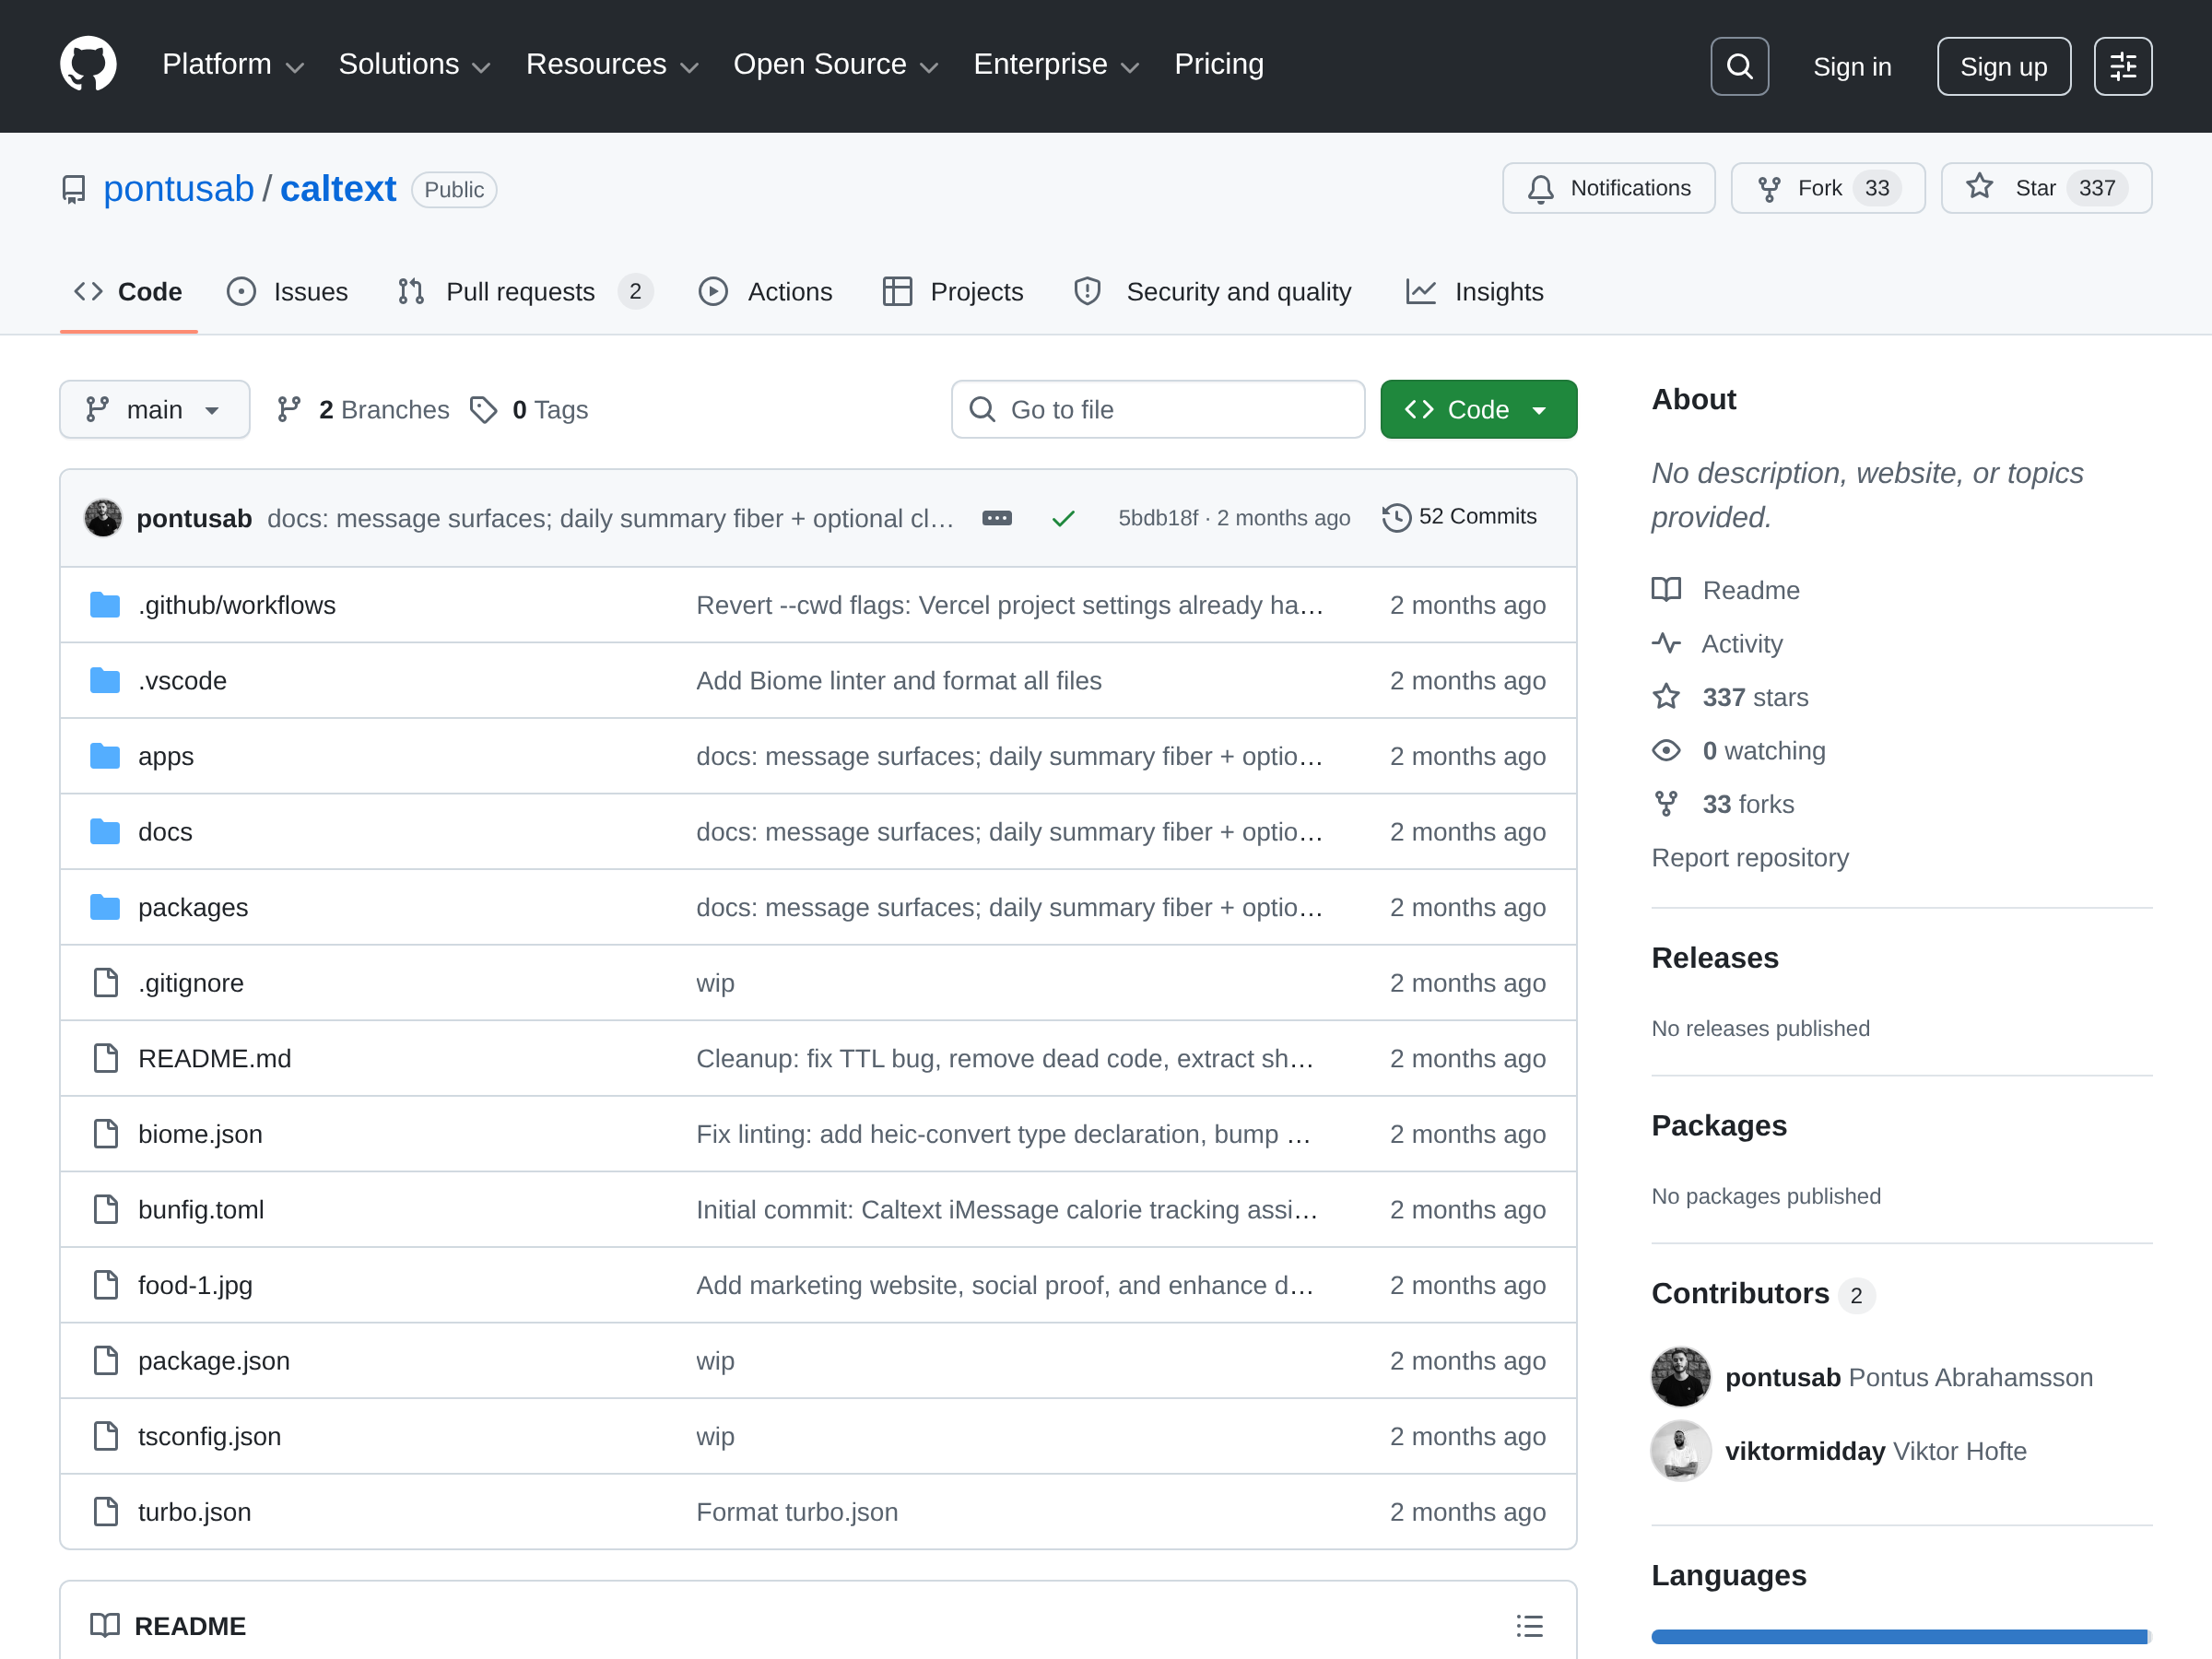Screen dimensions: 2212x1659
Task: Click the green commit status checkmark
Action: (x=1063, y=518)
